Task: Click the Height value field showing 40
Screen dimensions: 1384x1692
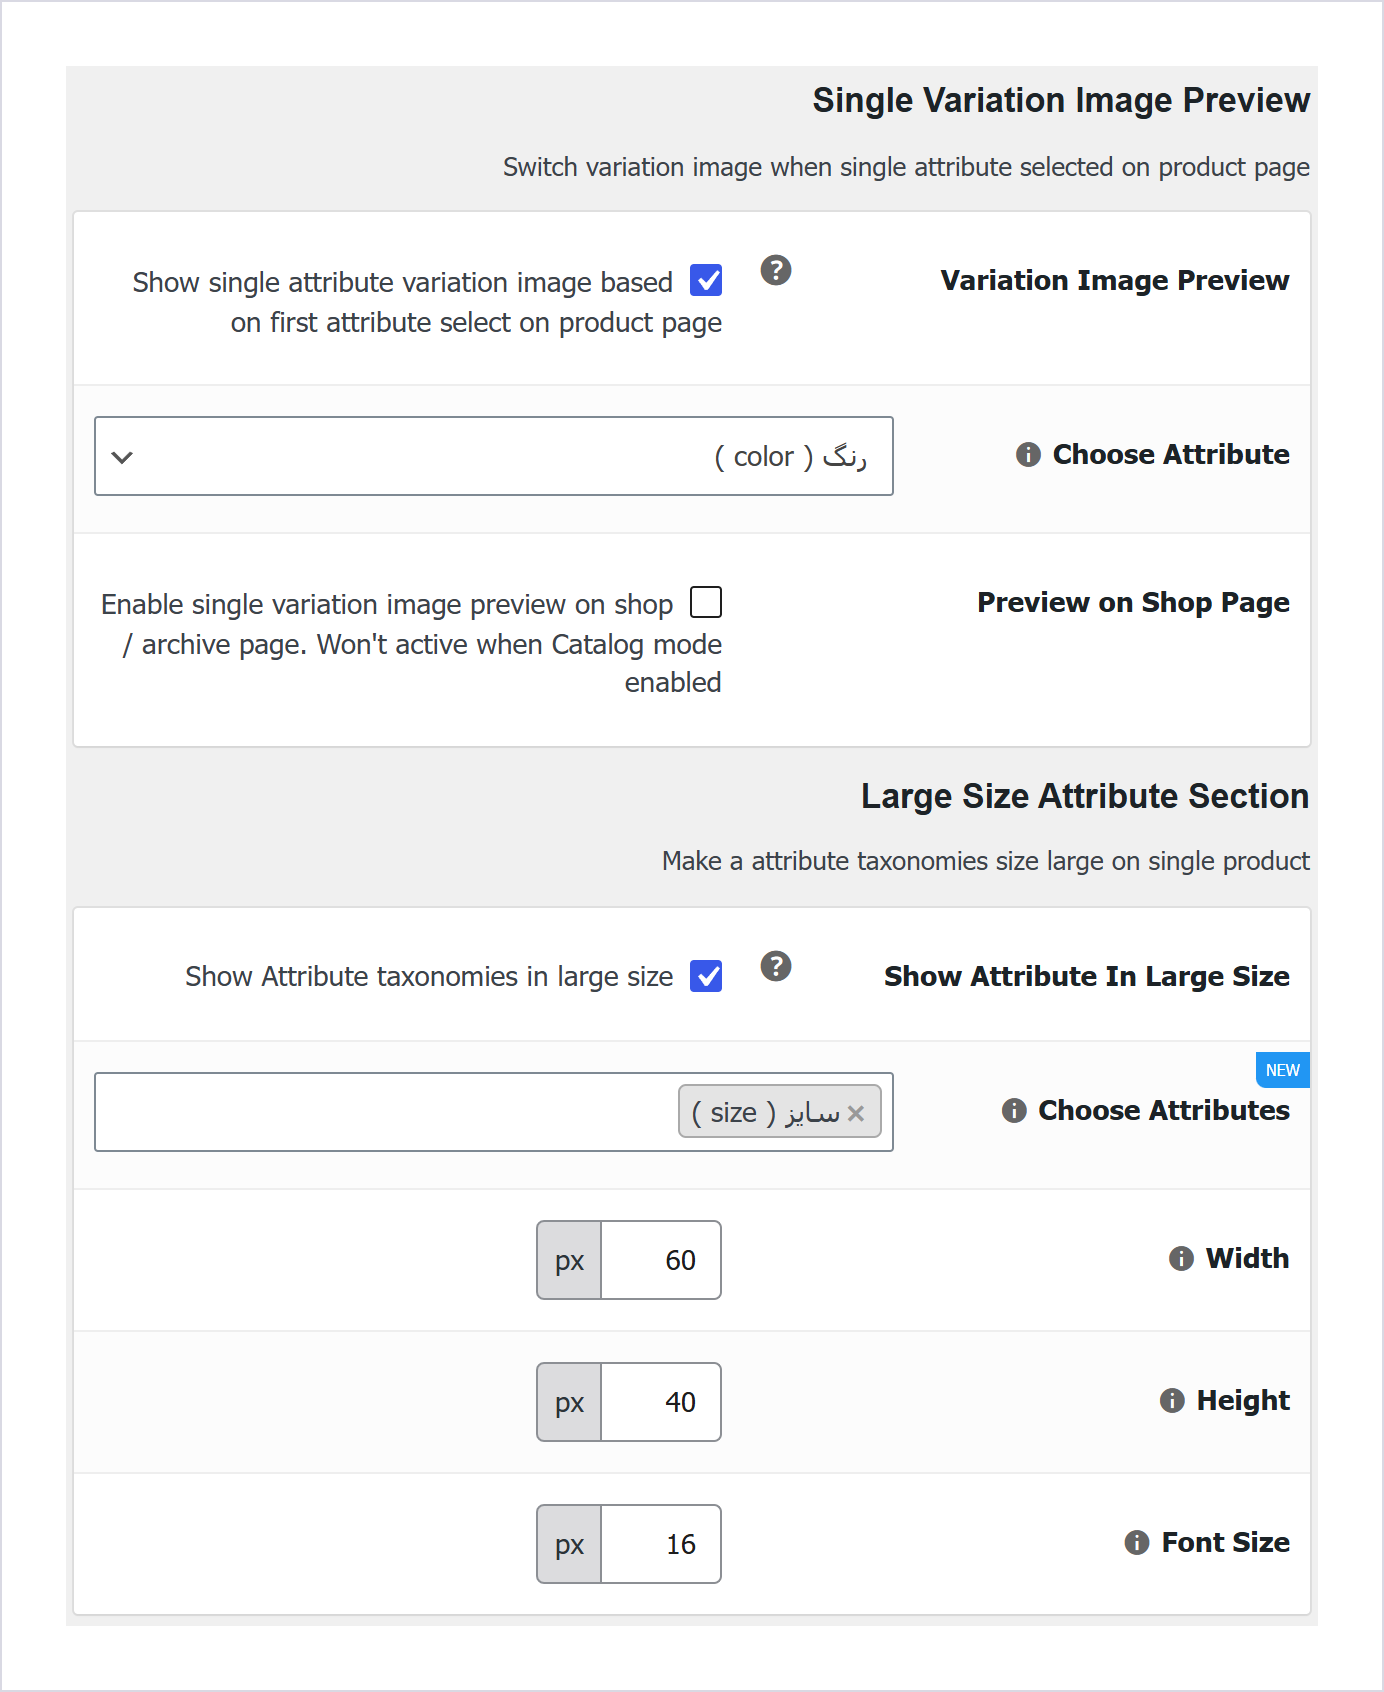Action: click(661, 1402)
